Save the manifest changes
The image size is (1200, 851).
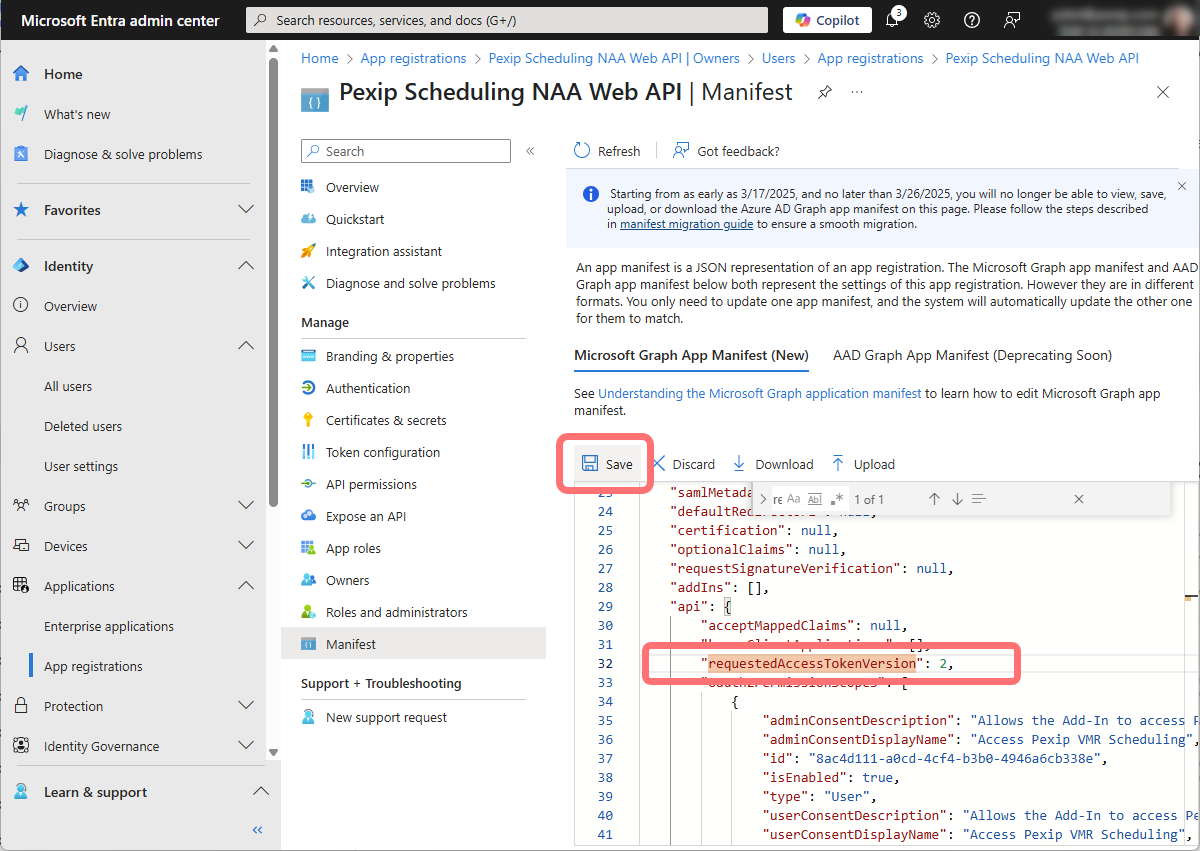click(x=607, y=464)
